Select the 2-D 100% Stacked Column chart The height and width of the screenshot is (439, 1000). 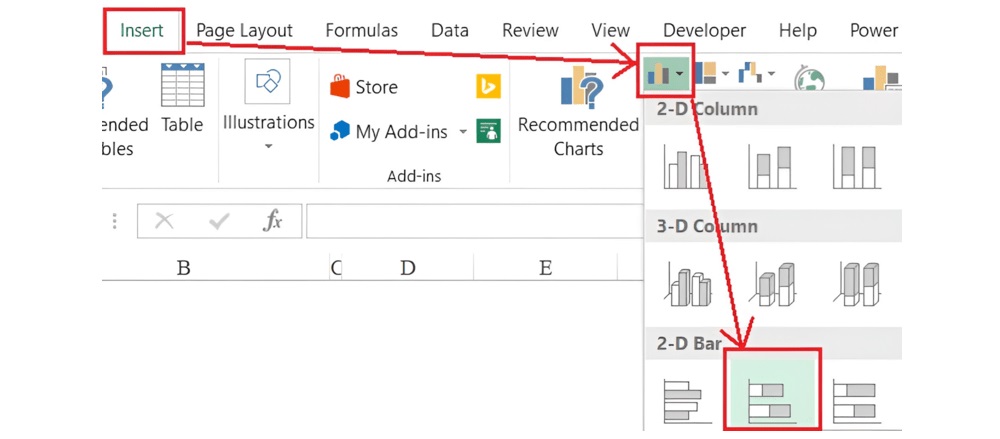(x=857, y=166)
